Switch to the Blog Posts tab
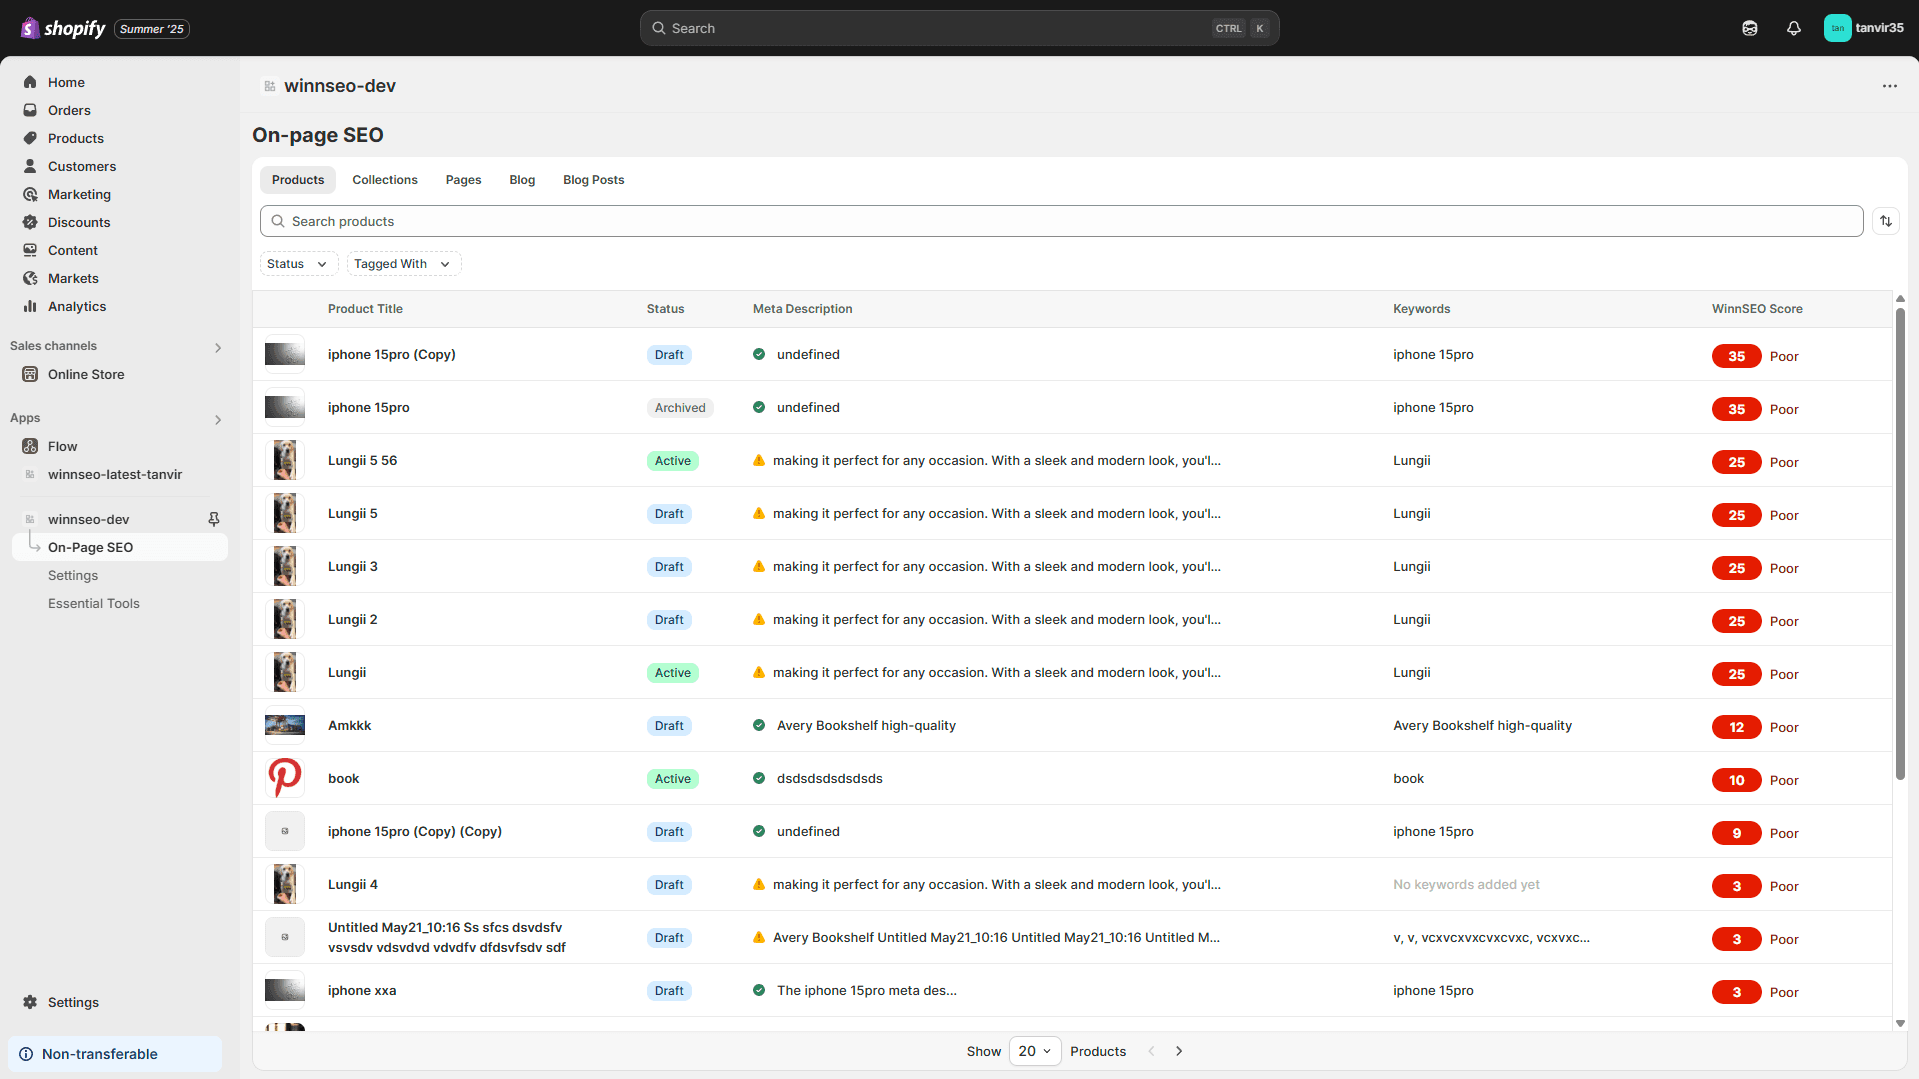1919x1079 pixels. point(593,180)
